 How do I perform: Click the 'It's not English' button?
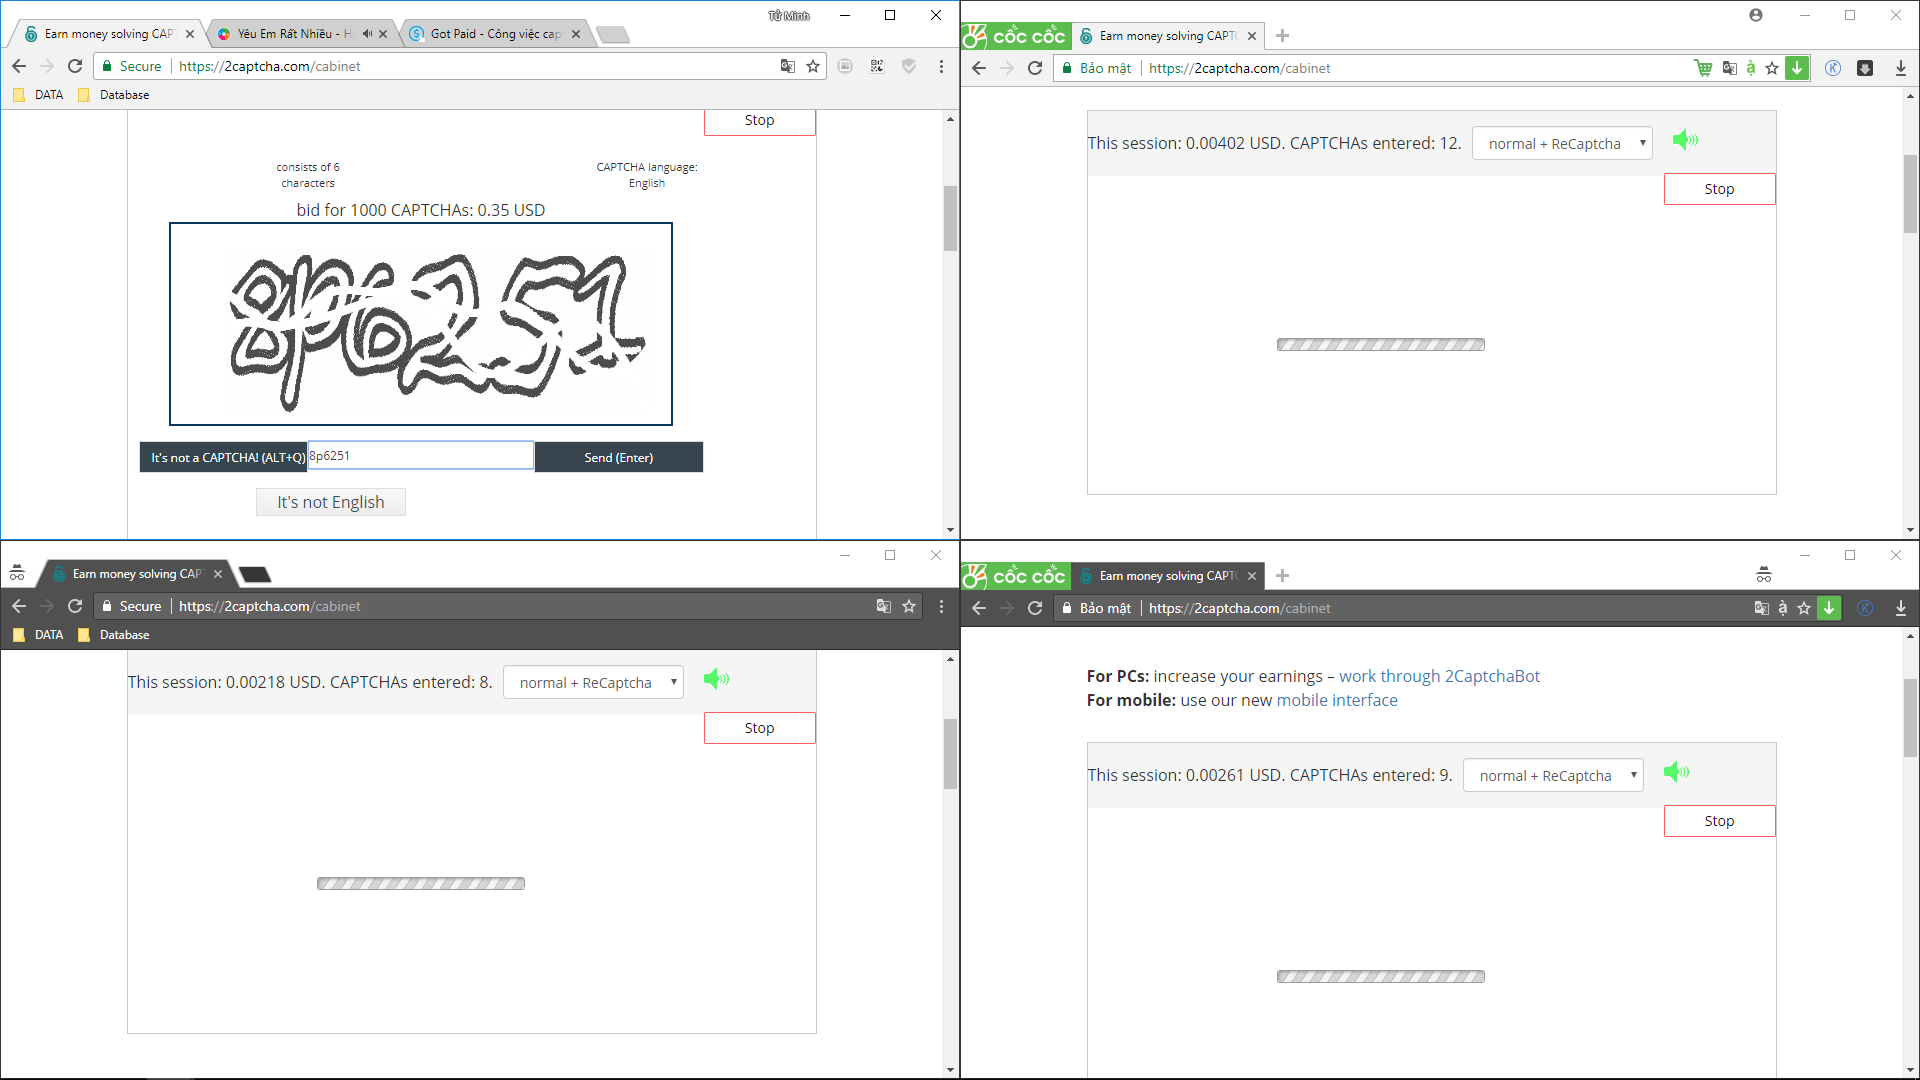tap(331, 502)
